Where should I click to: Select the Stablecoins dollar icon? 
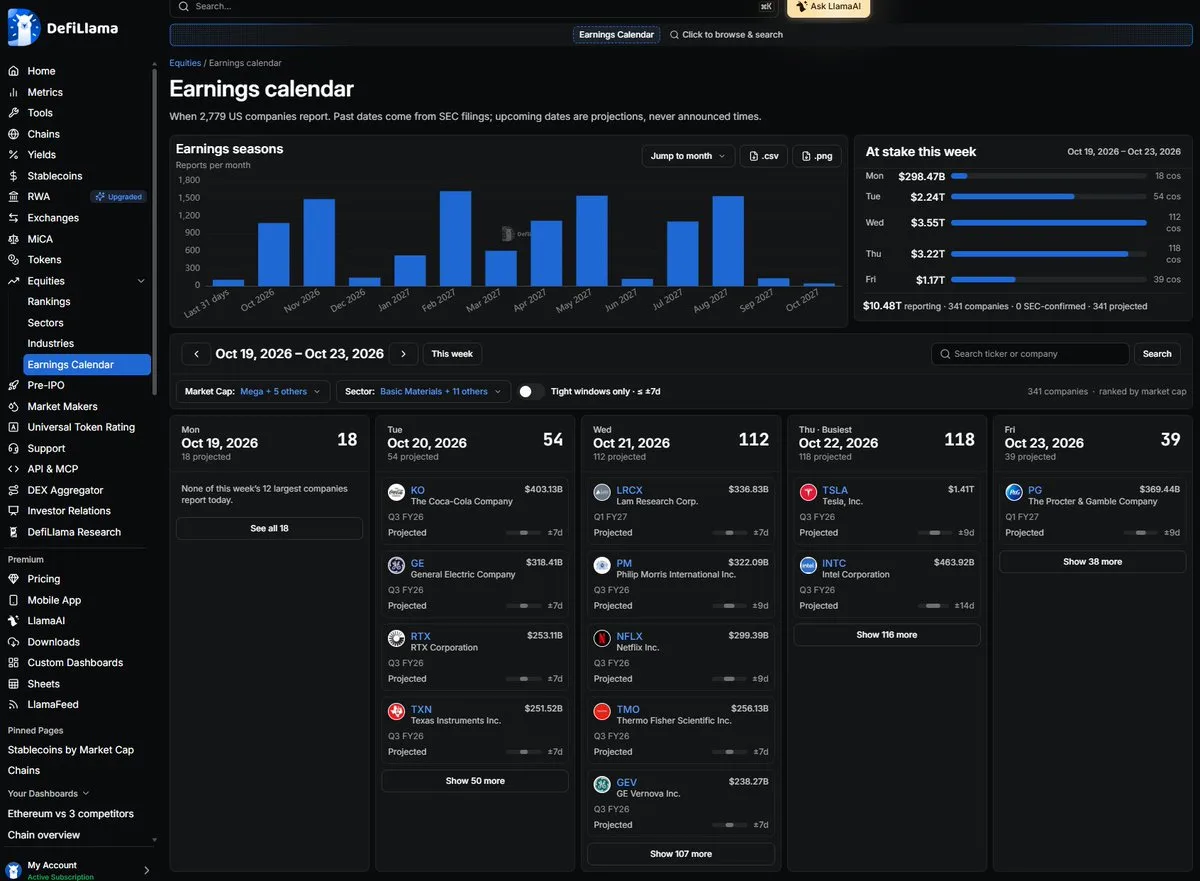pyautogui.click(x=14, y=176)
